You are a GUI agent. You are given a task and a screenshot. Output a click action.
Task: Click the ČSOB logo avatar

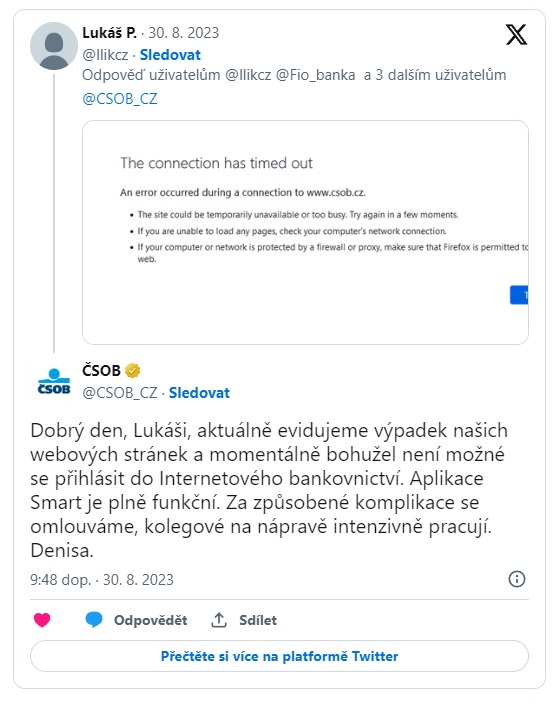54,382
